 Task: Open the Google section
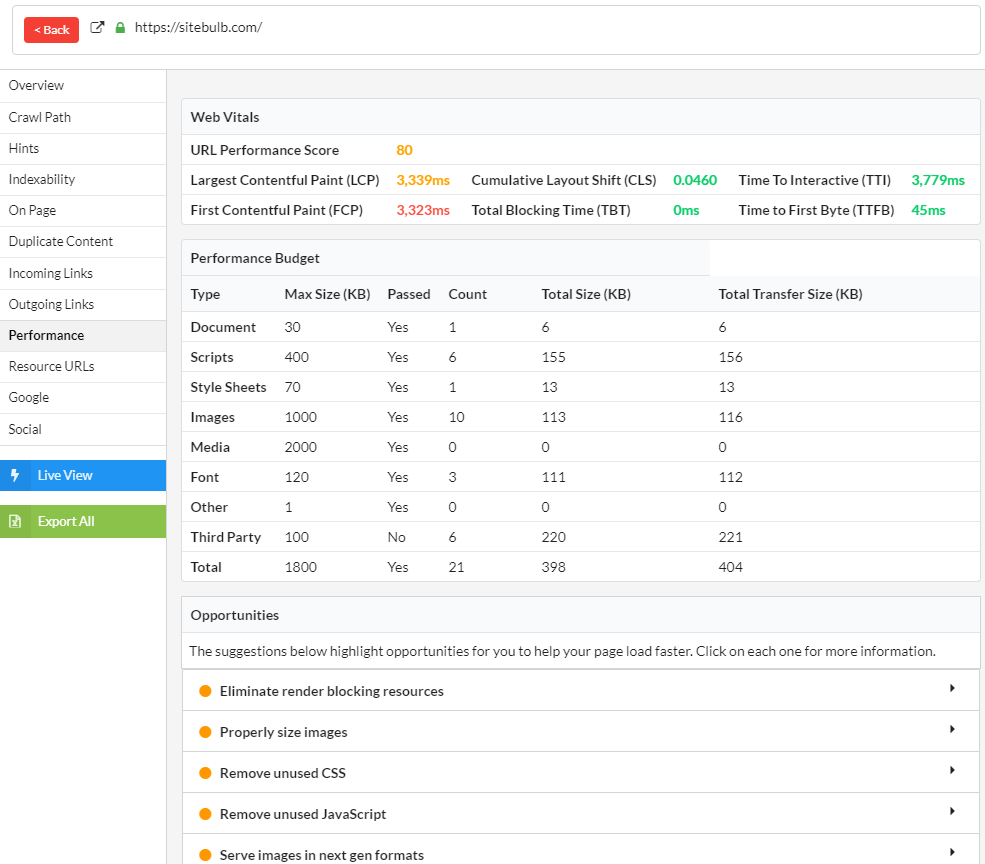pyautogui.click(x=83, y=397)
